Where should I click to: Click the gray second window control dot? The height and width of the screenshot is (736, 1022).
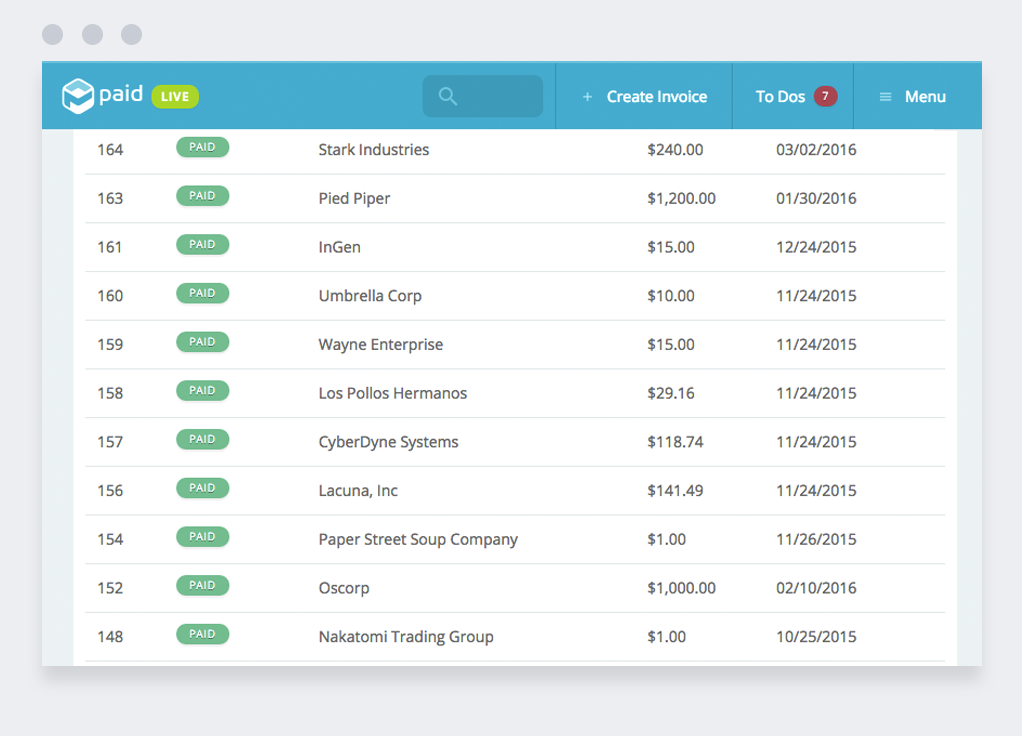(x=92, y=34)
